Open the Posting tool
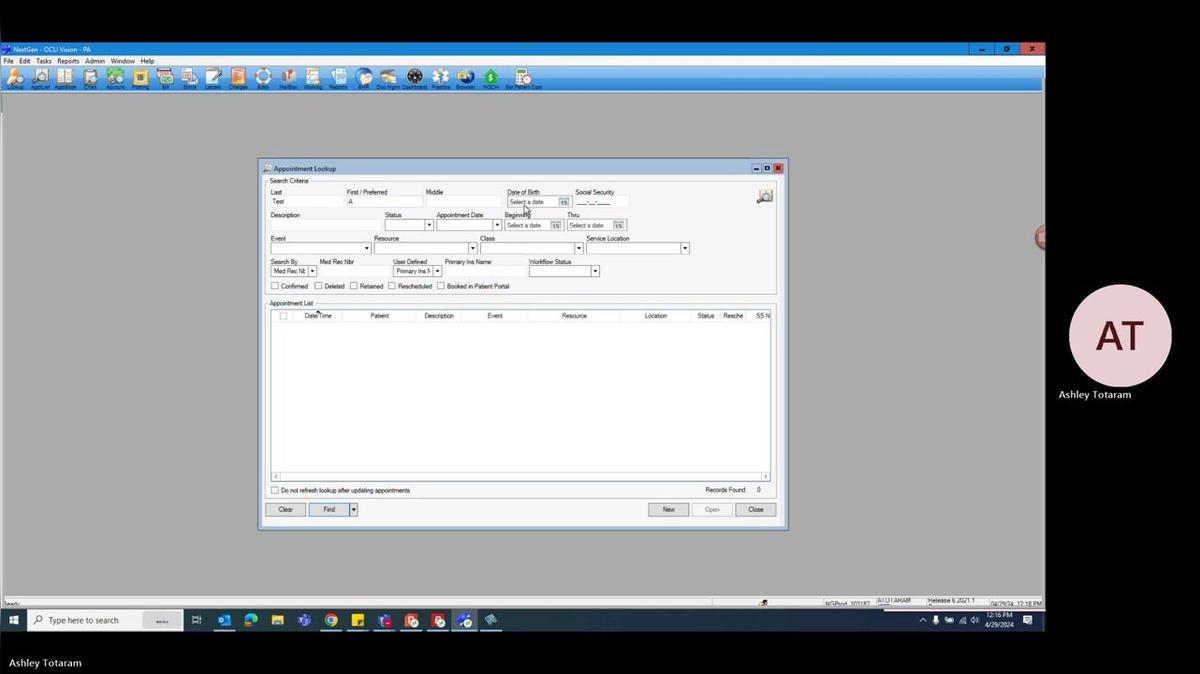The width and height of the screenshot is (1200, 674). click(140, 78)
